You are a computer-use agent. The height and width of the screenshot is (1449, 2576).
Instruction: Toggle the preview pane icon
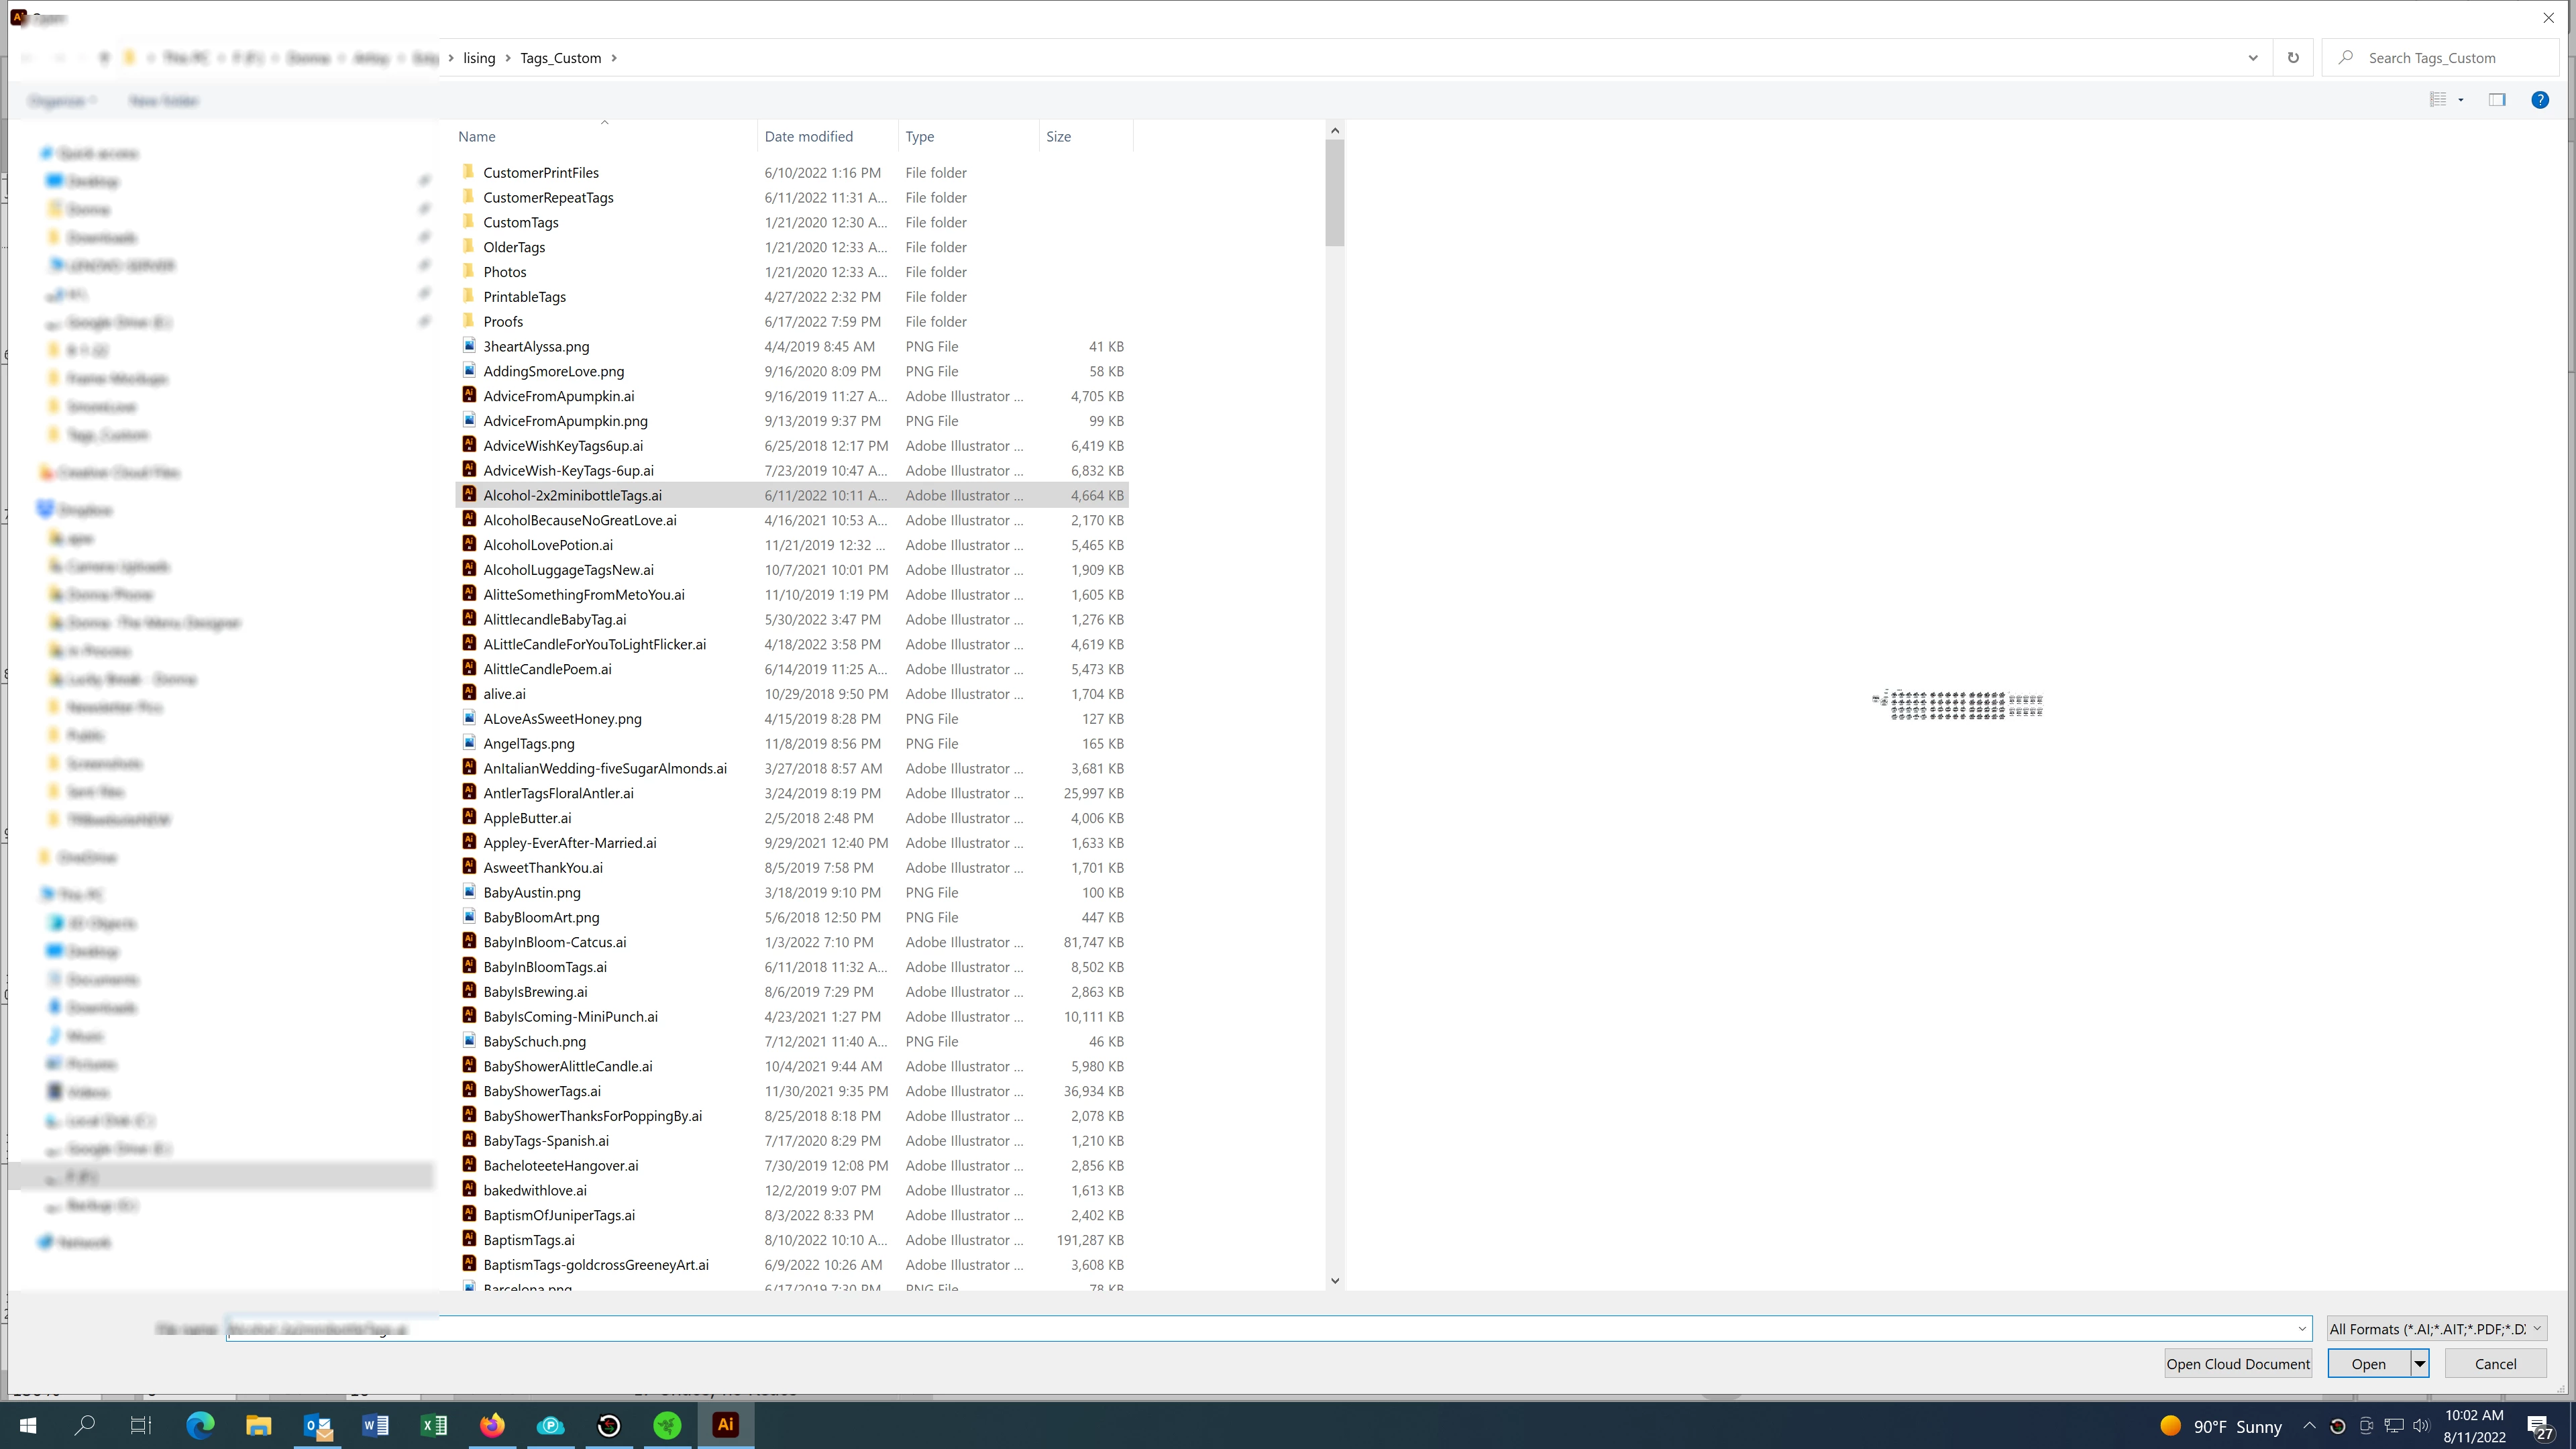click(2497, 100)
